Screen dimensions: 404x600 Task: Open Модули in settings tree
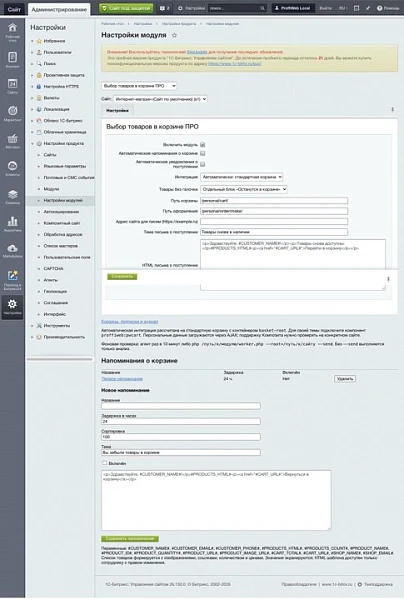coord(51,189)
